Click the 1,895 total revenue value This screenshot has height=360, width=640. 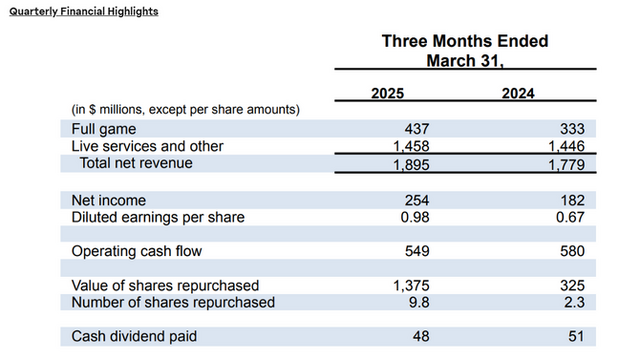coord(411,165)
